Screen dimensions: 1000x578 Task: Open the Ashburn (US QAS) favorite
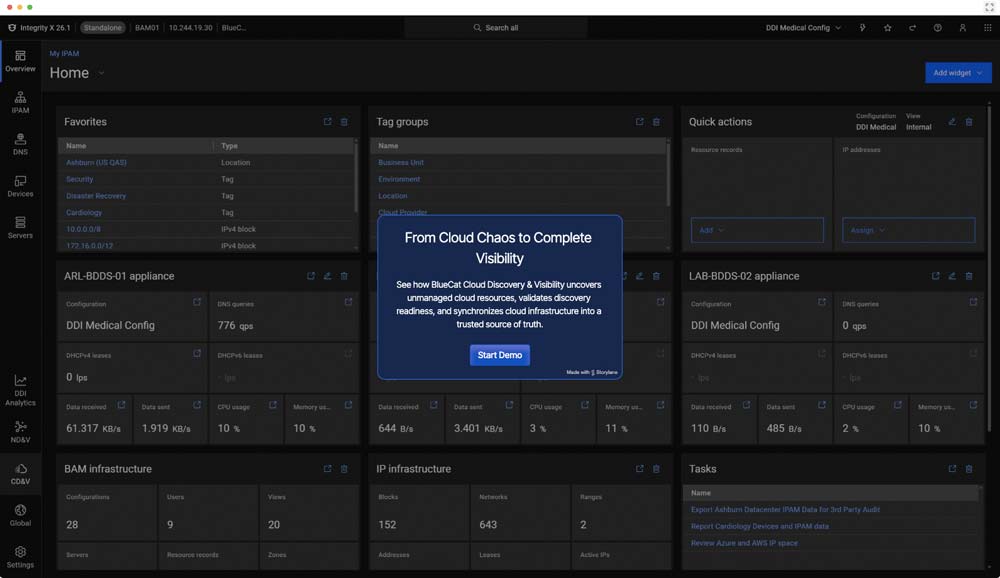click(x=96, y=163)
